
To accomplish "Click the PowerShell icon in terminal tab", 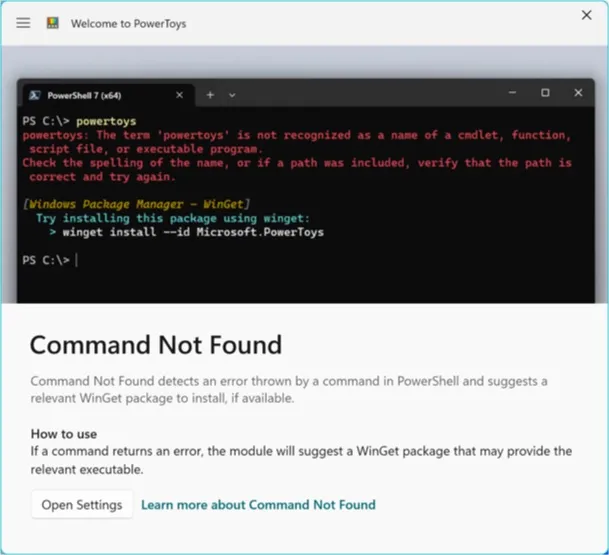I will point(34,94).
